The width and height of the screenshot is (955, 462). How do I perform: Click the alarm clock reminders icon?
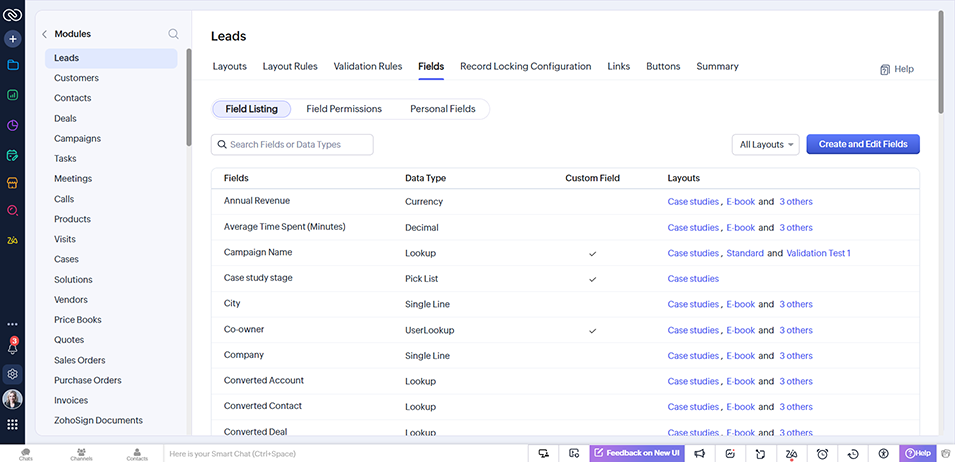click(x=822, y=453)
